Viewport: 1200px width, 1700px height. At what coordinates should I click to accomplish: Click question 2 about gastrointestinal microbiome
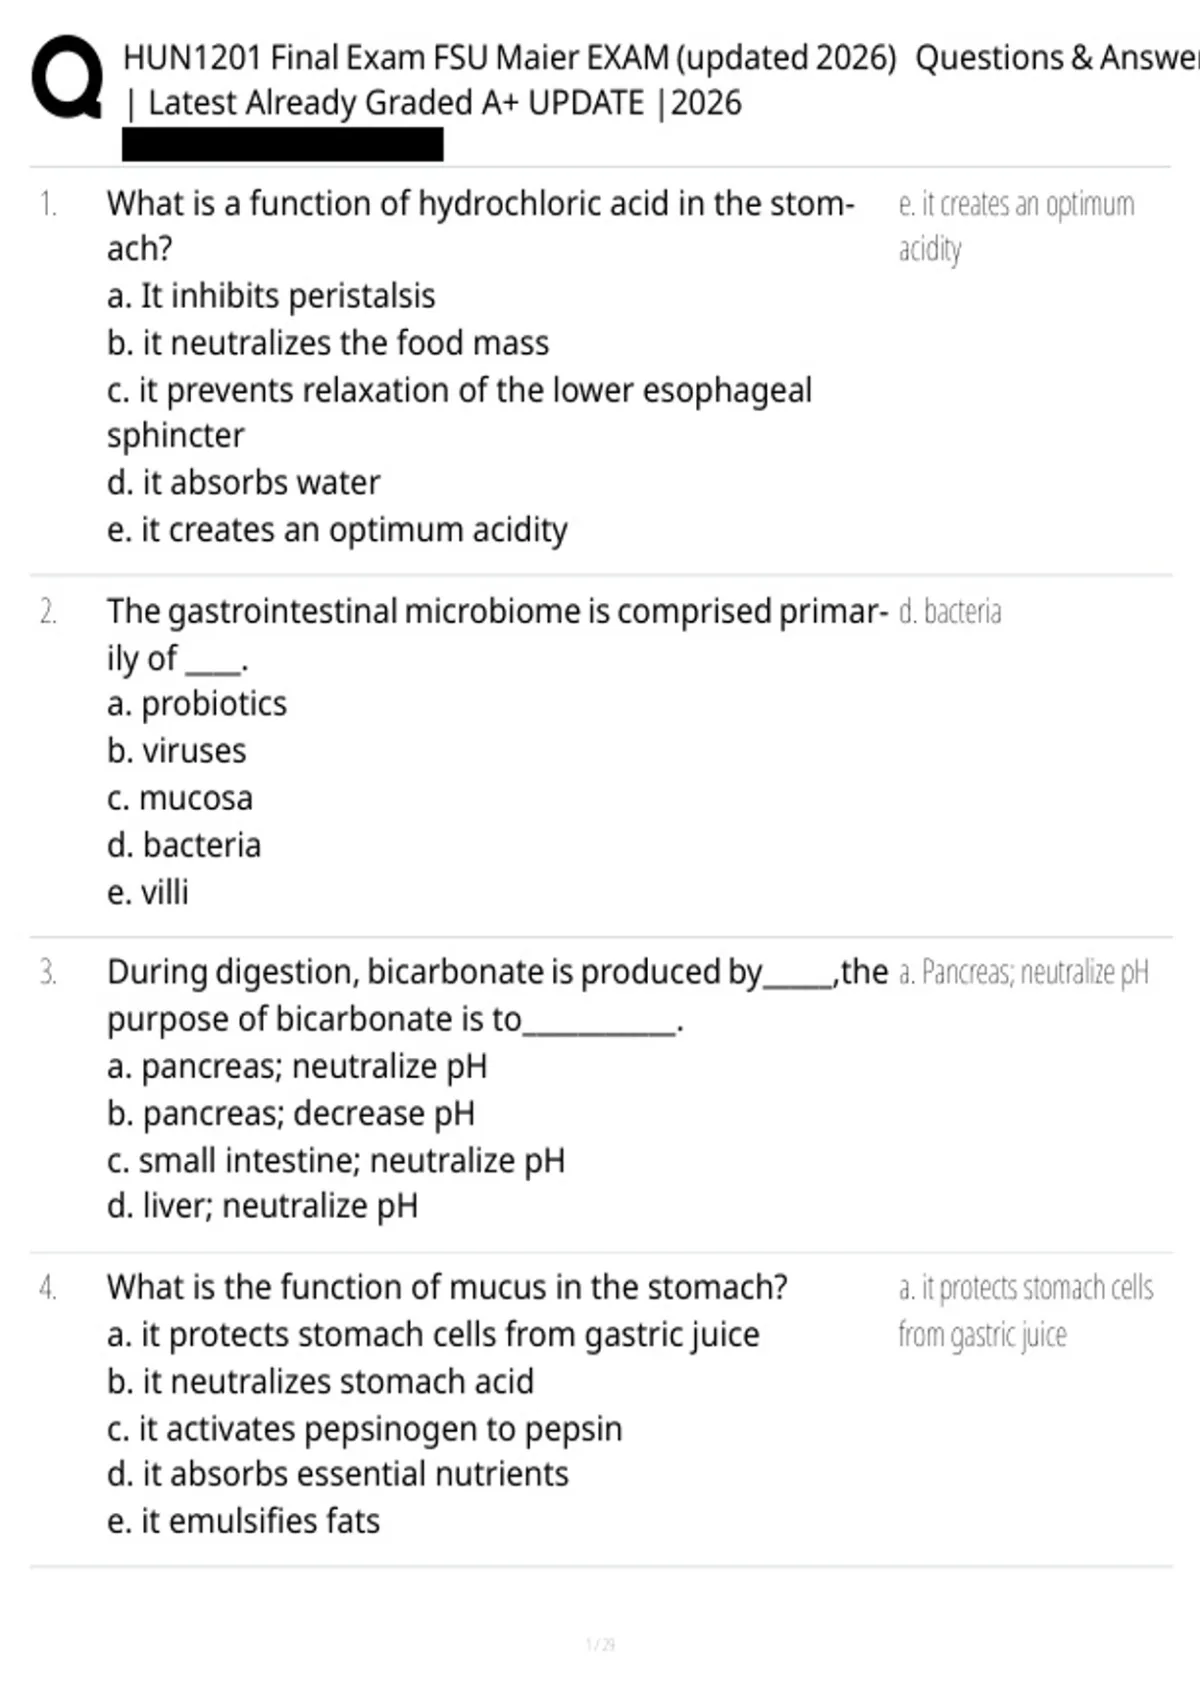coord(497,634)
